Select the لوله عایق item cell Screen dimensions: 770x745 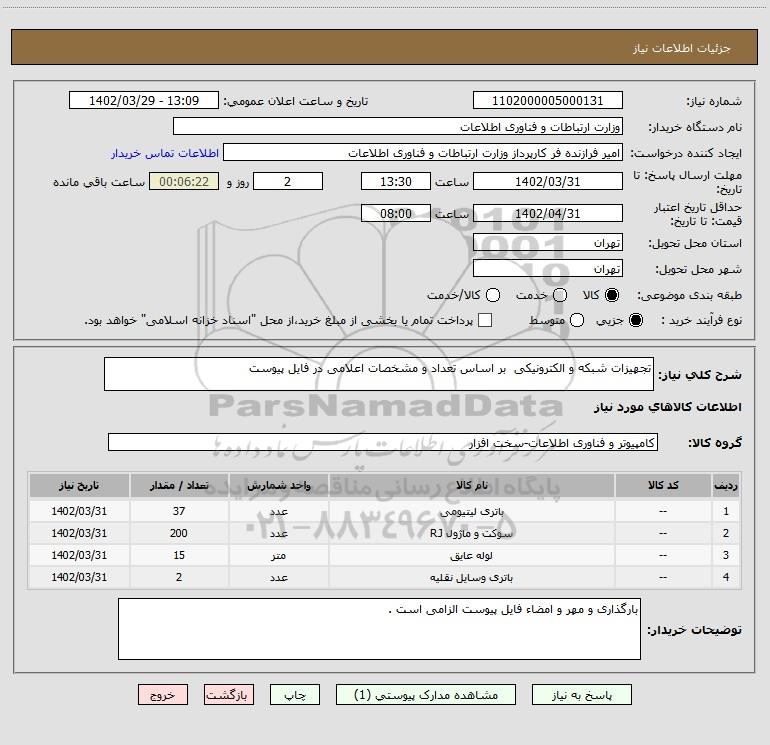click(x=471, y=555)
